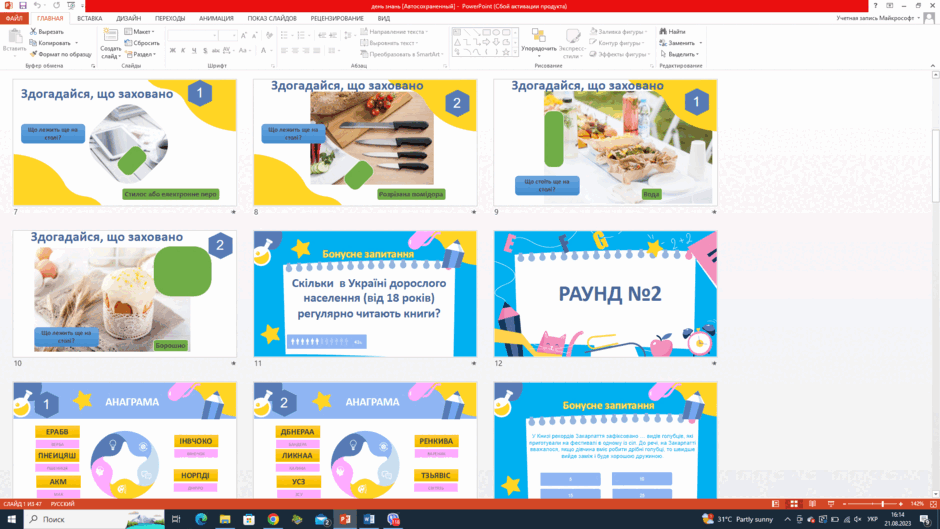Switch to Normal view in status bar
The image size is (940, 529).
click(775, 504)
